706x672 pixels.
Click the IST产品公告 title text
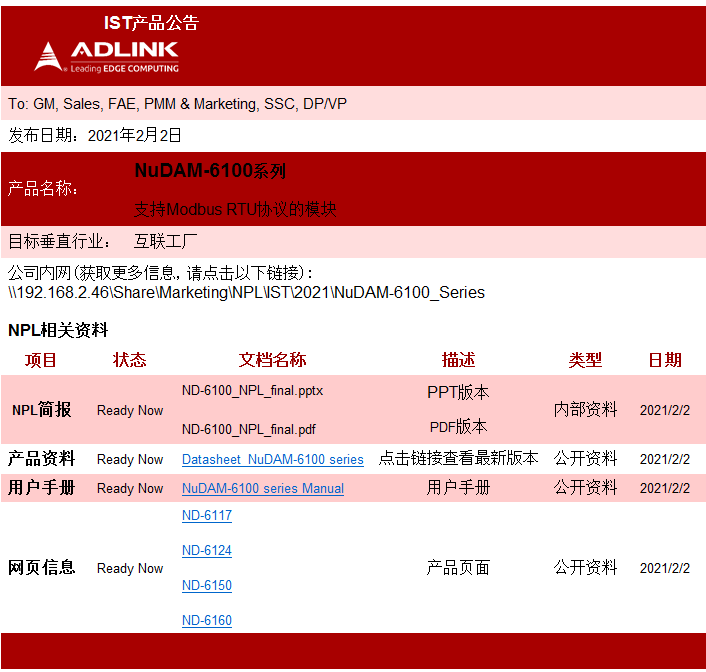pos(151,23)
